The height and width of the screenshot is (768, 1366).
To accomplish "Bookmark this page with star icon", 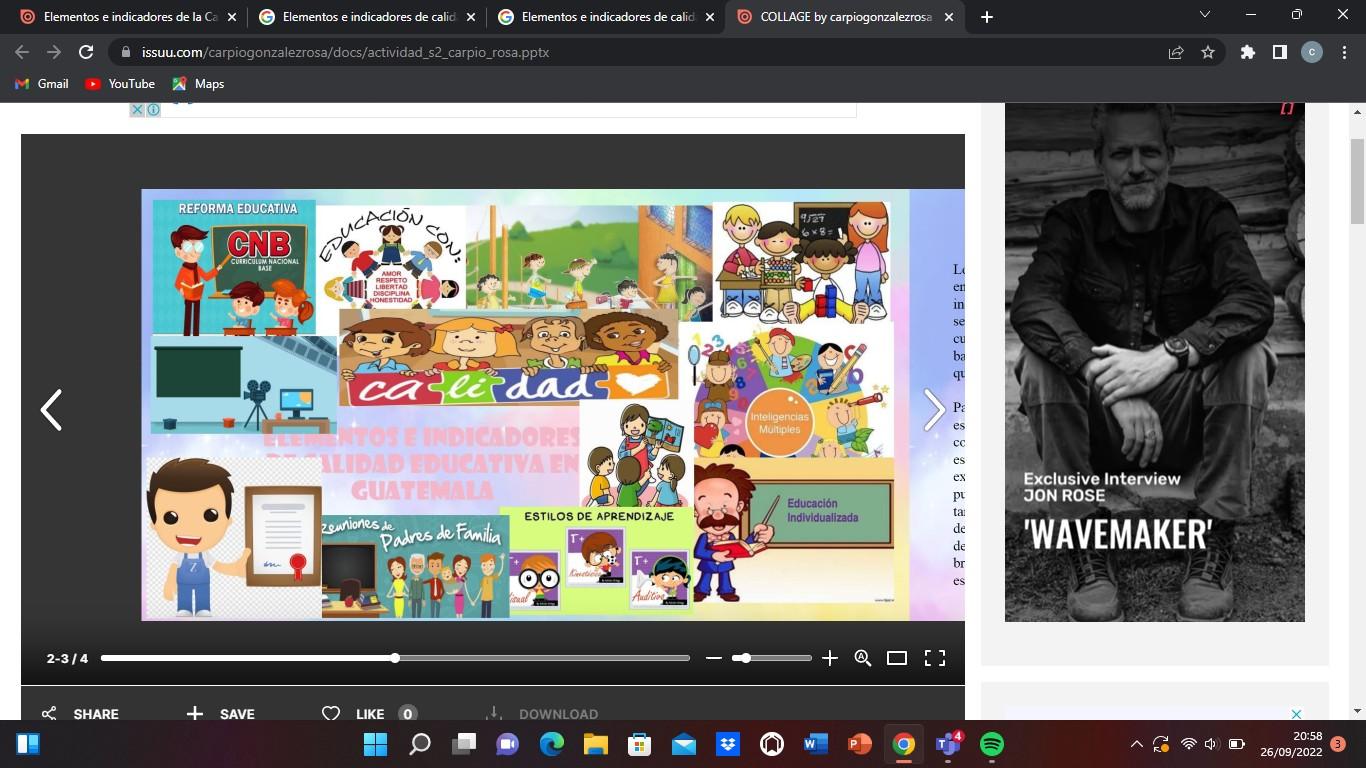I will [x=1207, y=53].
